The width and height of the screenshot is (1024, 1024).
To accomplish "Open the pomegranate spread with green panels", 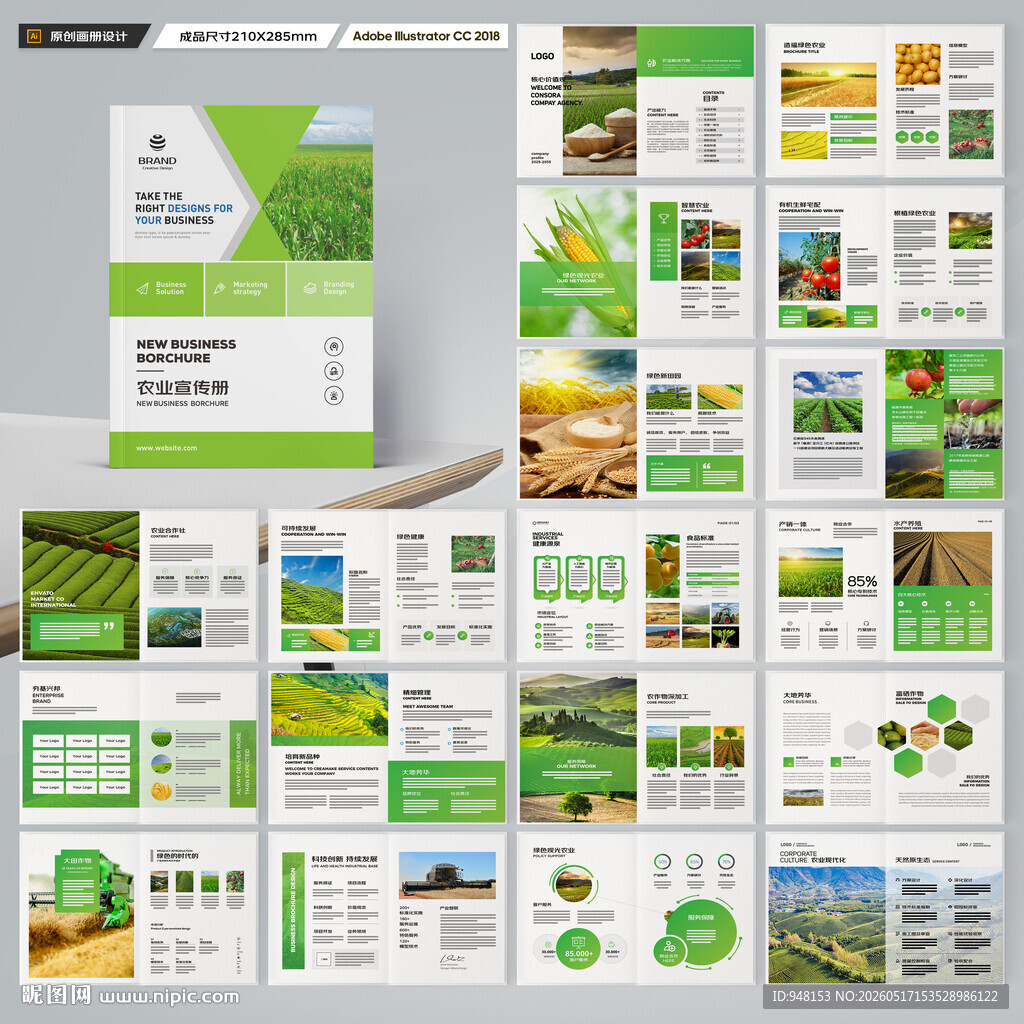I will [884, 424].
